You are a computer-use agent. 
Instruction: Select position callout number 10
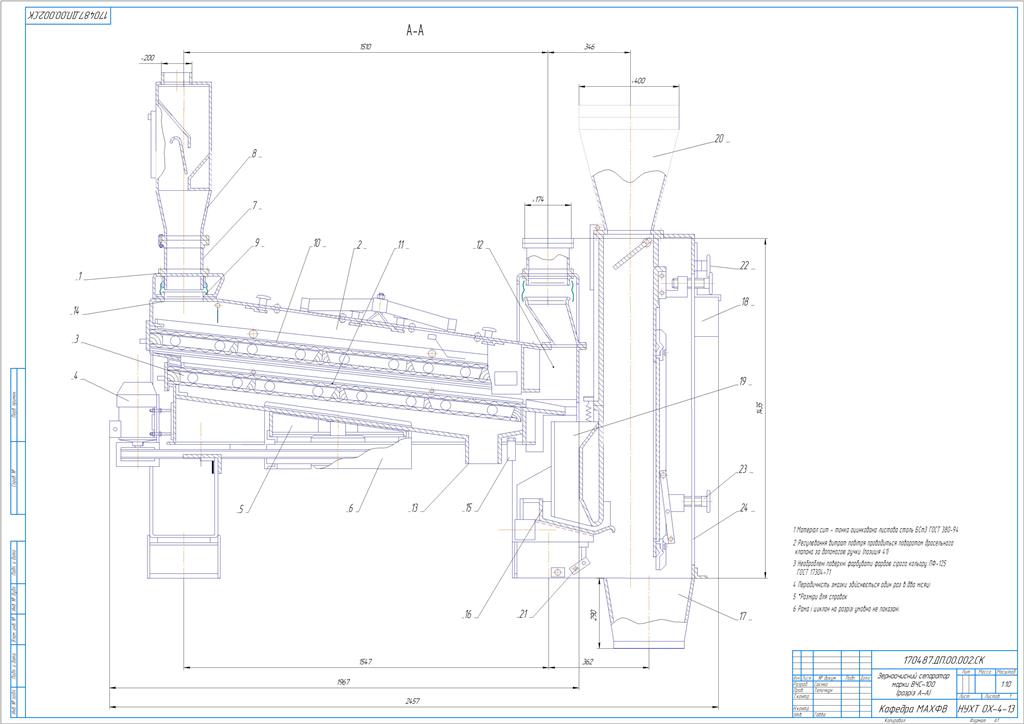317,244
